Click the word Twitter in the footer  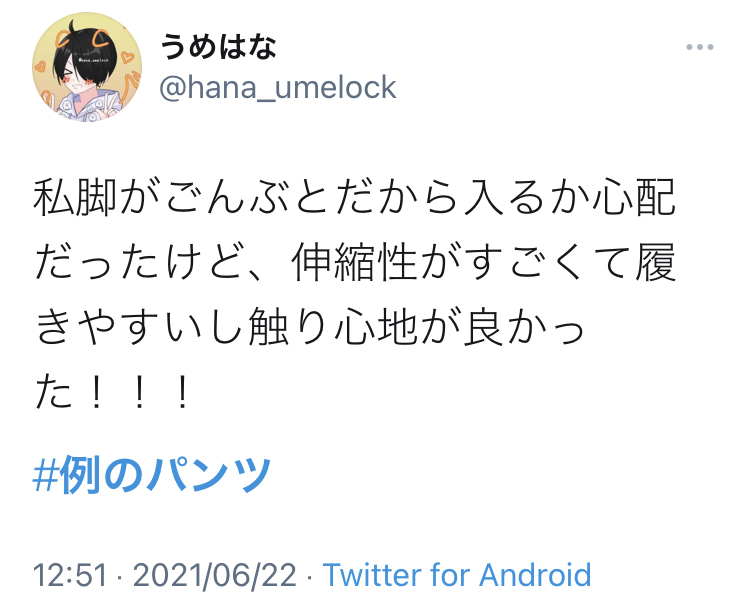[372, 574]
